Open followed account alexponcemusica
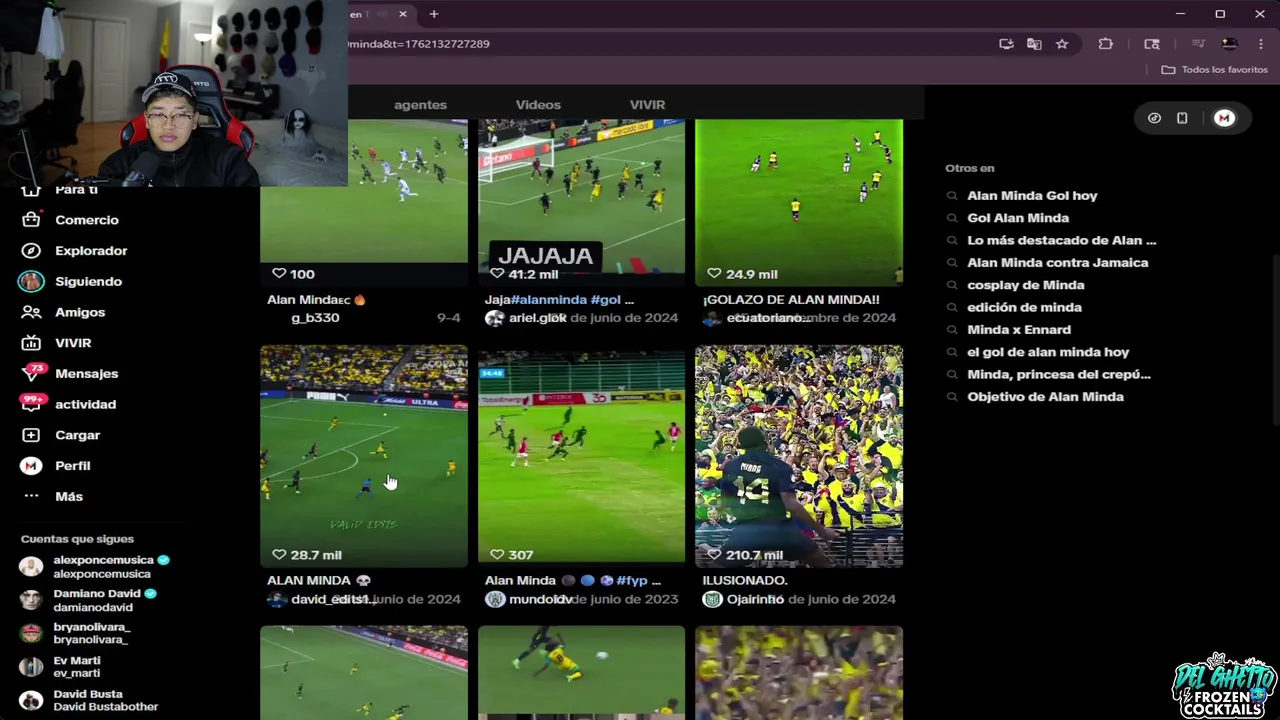Viewport: 1280px width, 720px height. point(95,567)
